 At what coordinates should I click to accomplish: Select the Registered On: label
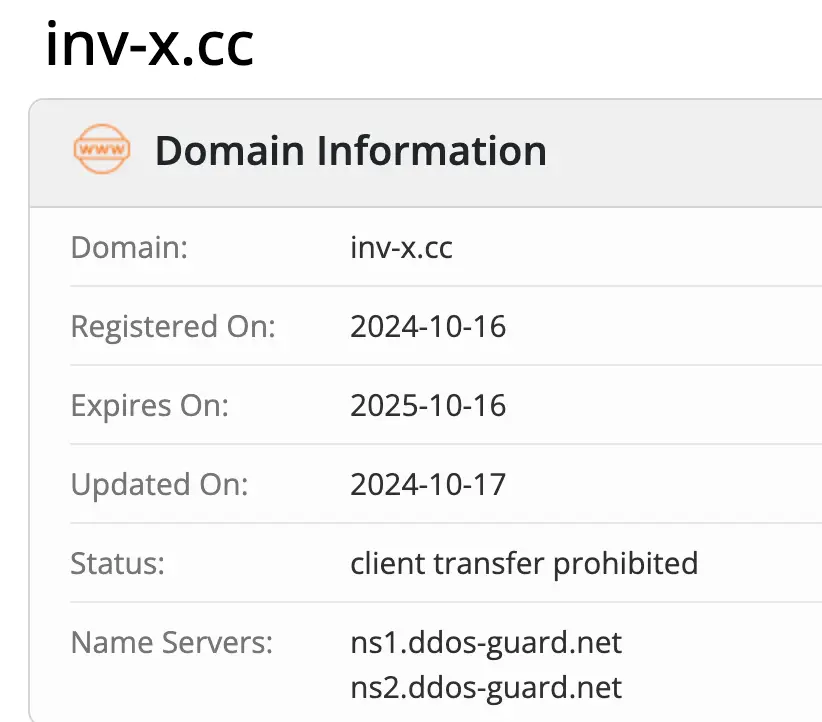click(173, 326)
